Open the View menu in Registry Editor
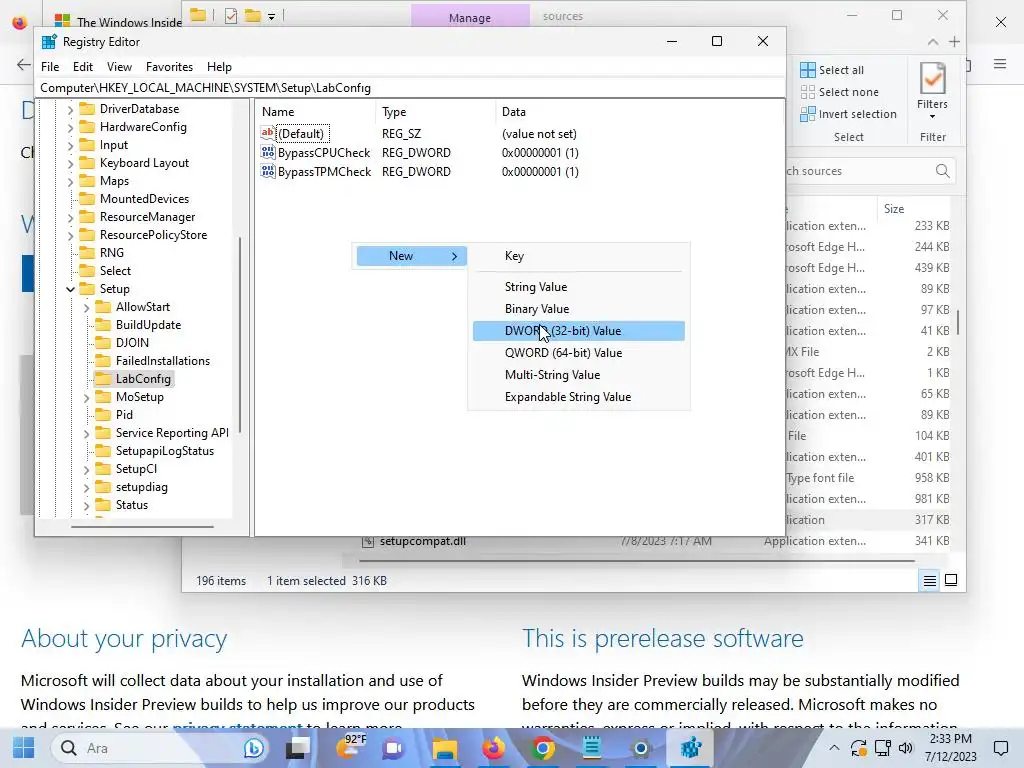This screenshot has width=1024, height=768. pos(119,67)
